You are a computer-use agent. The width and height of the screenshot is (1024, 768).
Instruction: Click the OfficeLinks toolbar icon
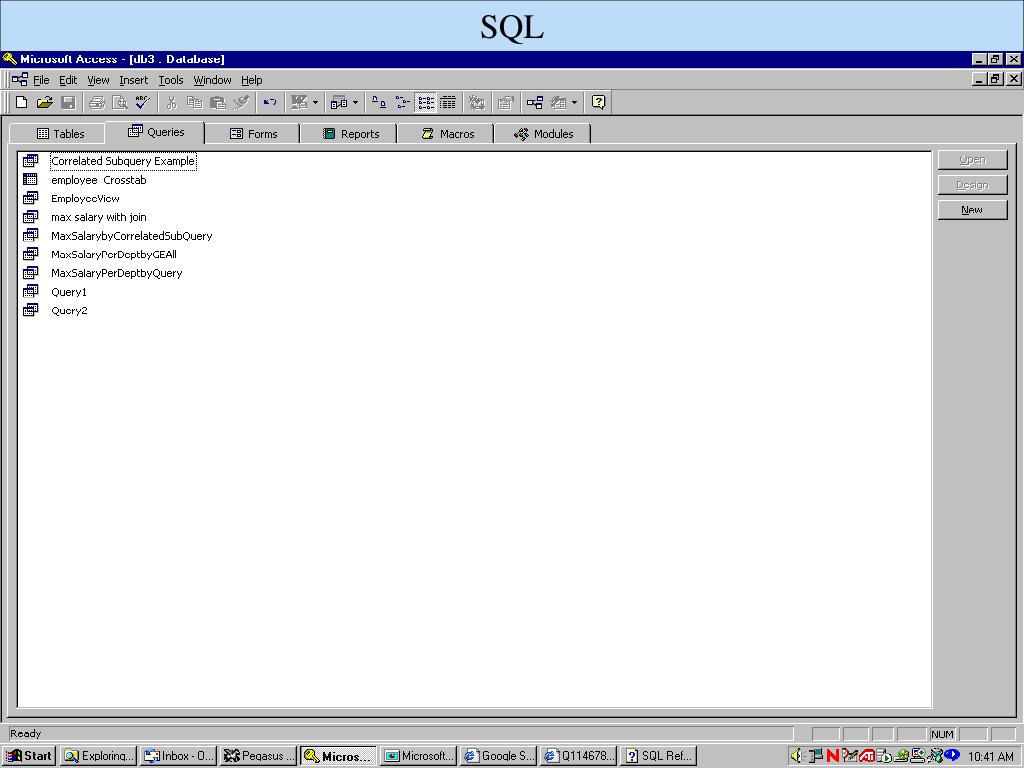point(299,103)
